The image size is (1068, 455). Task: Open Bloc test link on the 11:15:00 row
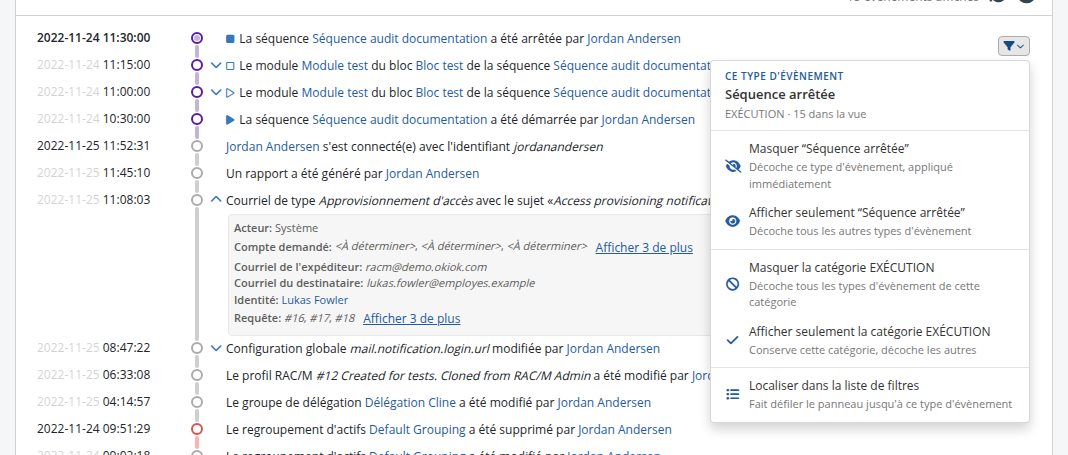(x=439, y=66)
